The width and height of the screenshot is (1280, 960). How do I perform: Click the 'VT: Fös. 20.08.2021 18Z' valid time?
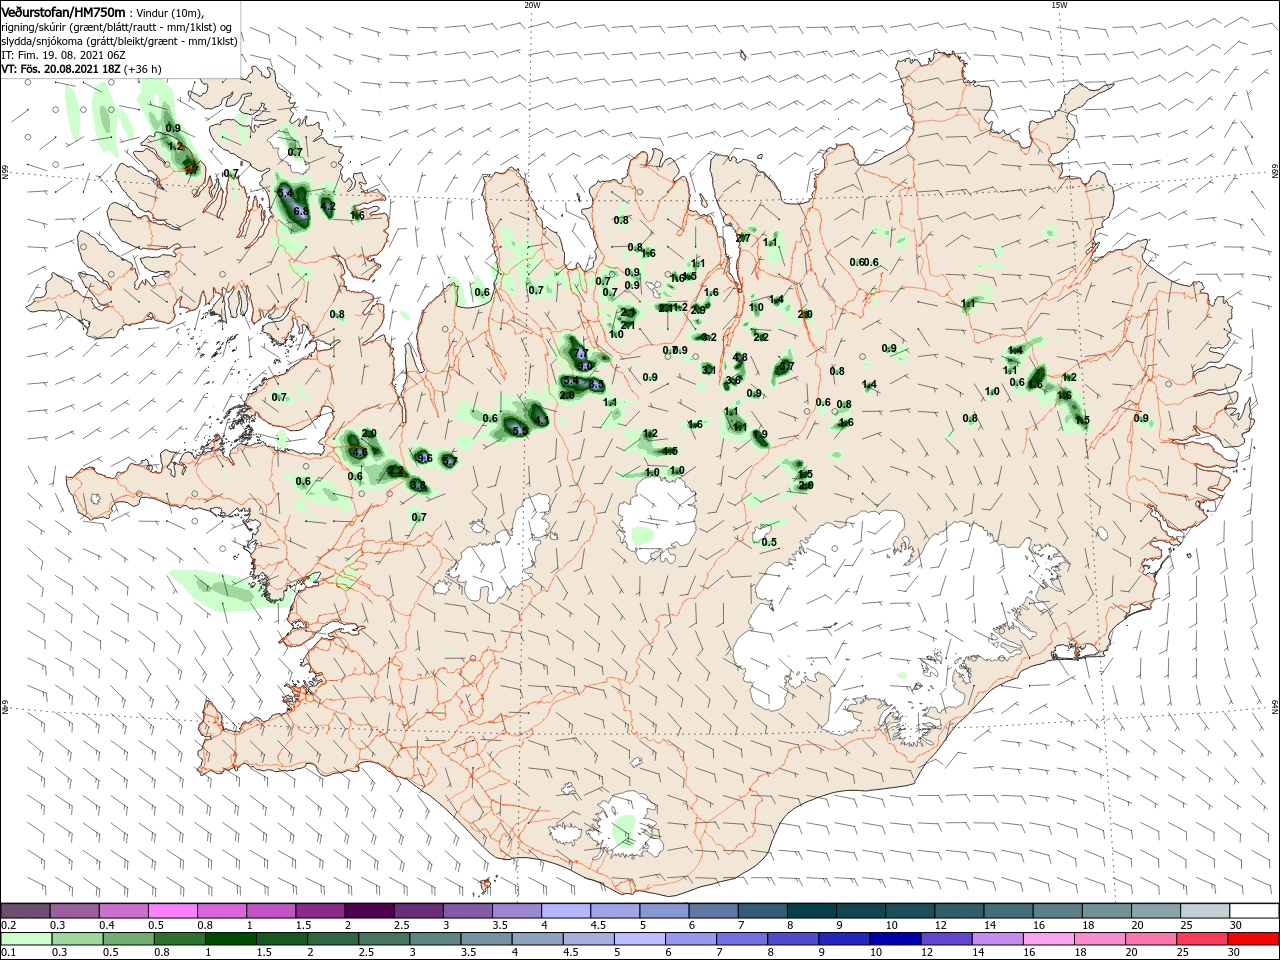(60, 69)
